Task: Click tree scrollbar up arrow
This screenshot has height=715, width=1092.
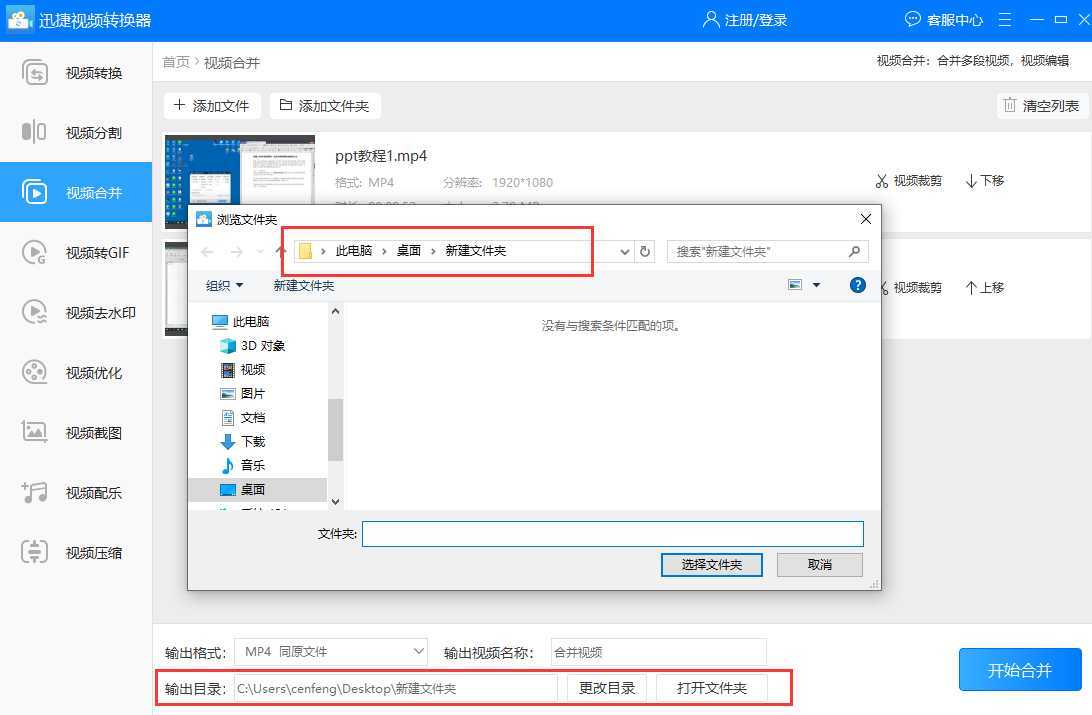Action: coord(336,312)
